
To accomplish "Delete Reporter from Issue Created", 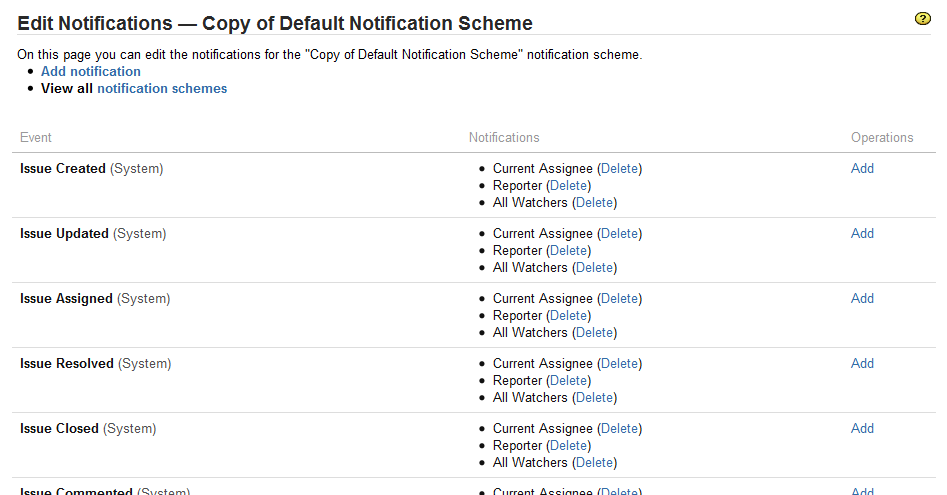I will pos(569,186).
